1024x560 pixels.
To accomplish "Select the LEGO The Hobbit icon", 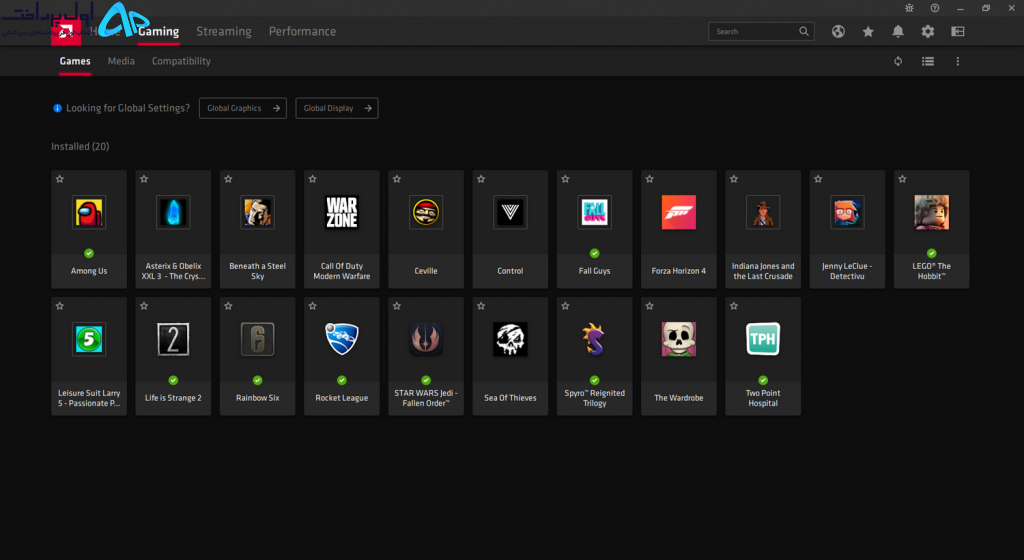I will 931,212.
